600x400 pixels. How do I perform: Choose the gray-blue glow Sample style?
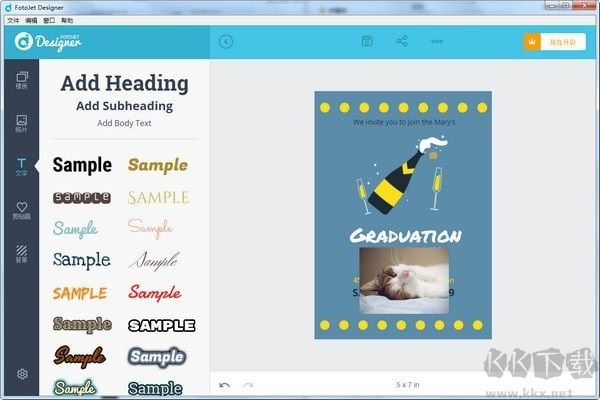(x=157, y=357)
